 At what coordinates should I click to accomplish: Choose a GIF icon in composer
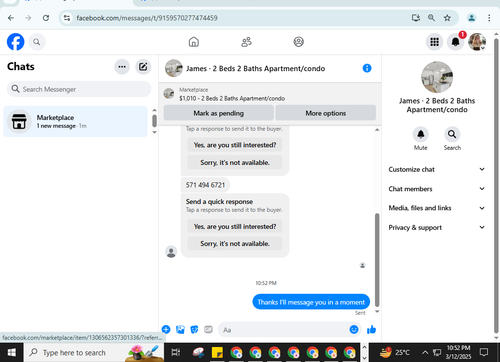[x=208, y=330]
